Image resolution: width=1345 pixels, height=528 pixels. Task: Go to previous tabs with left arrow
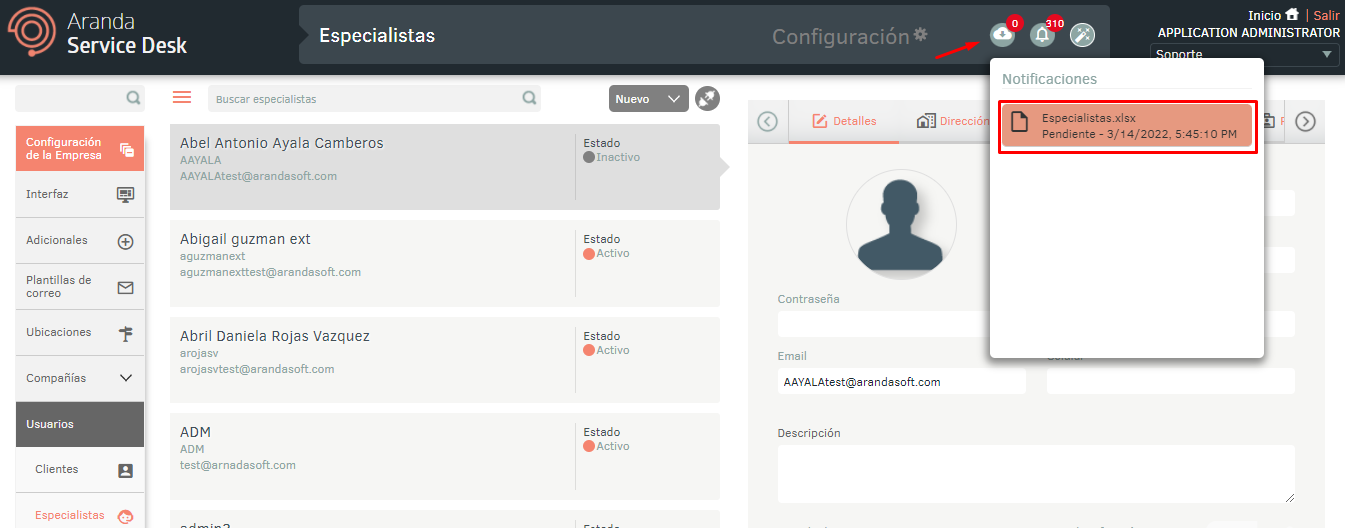pos(767,121)
